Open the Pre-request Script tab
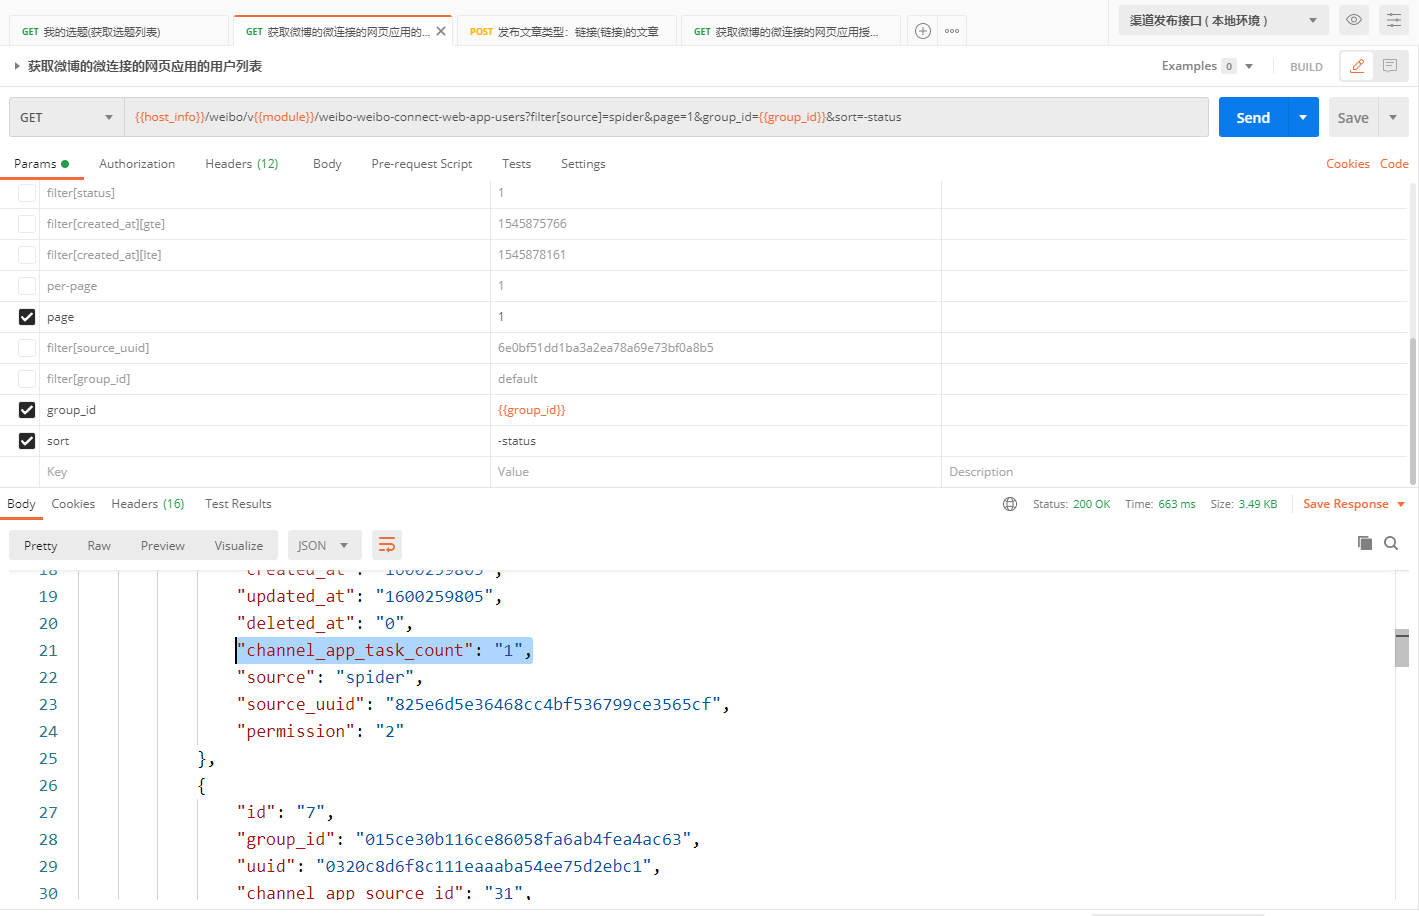Viewport: 1419px width, 916px height. coord(421,164)
